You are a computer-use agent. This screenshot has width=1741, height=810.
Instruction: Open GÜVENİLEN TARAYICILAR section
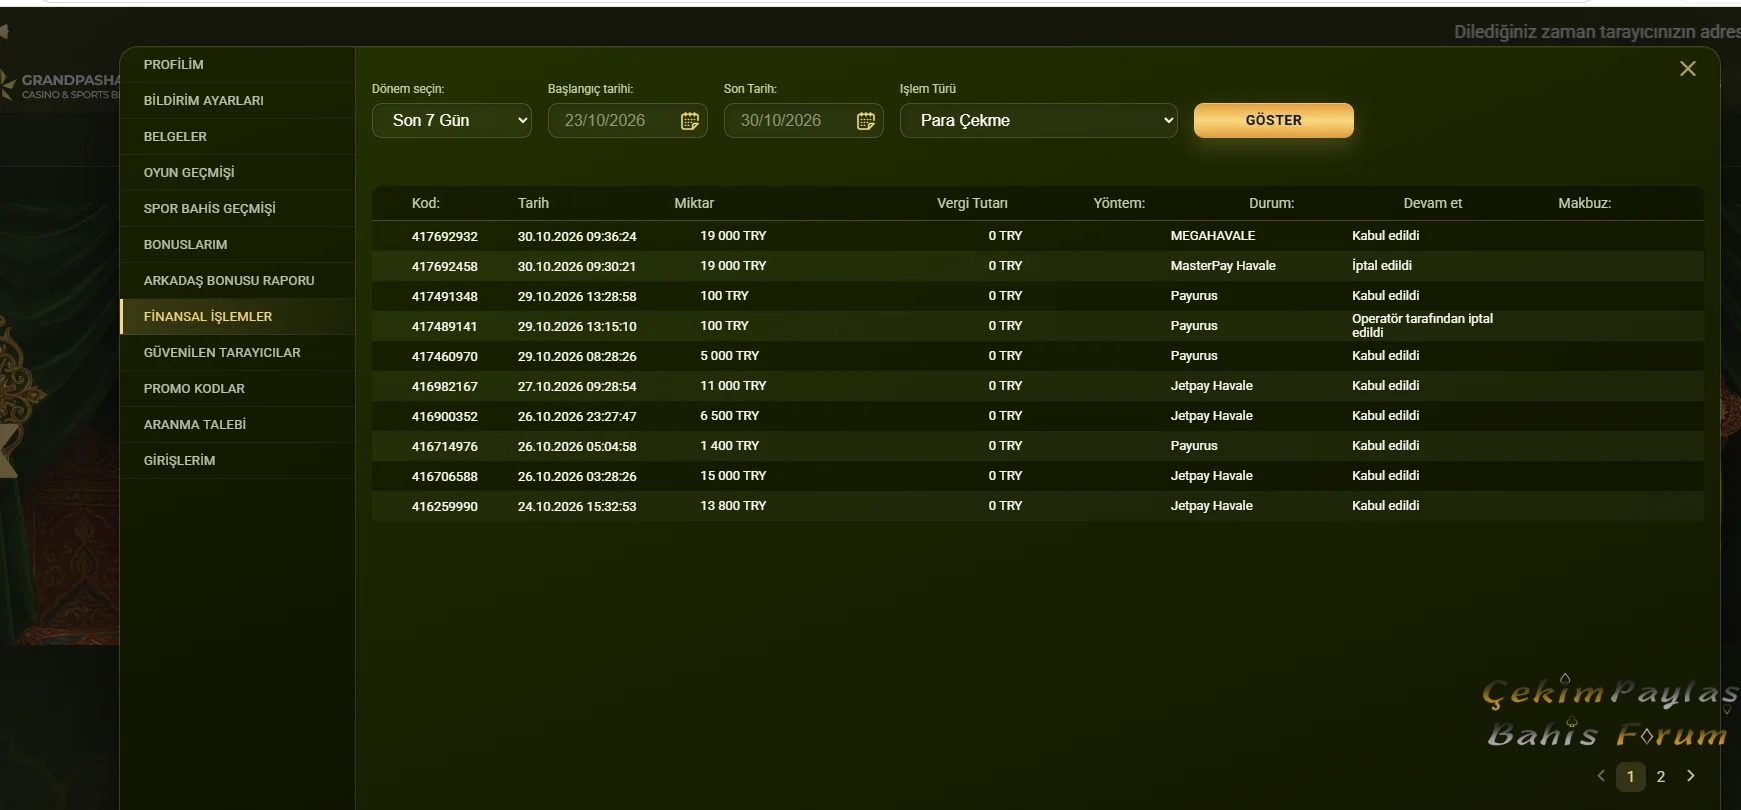[x=237, y=353]
